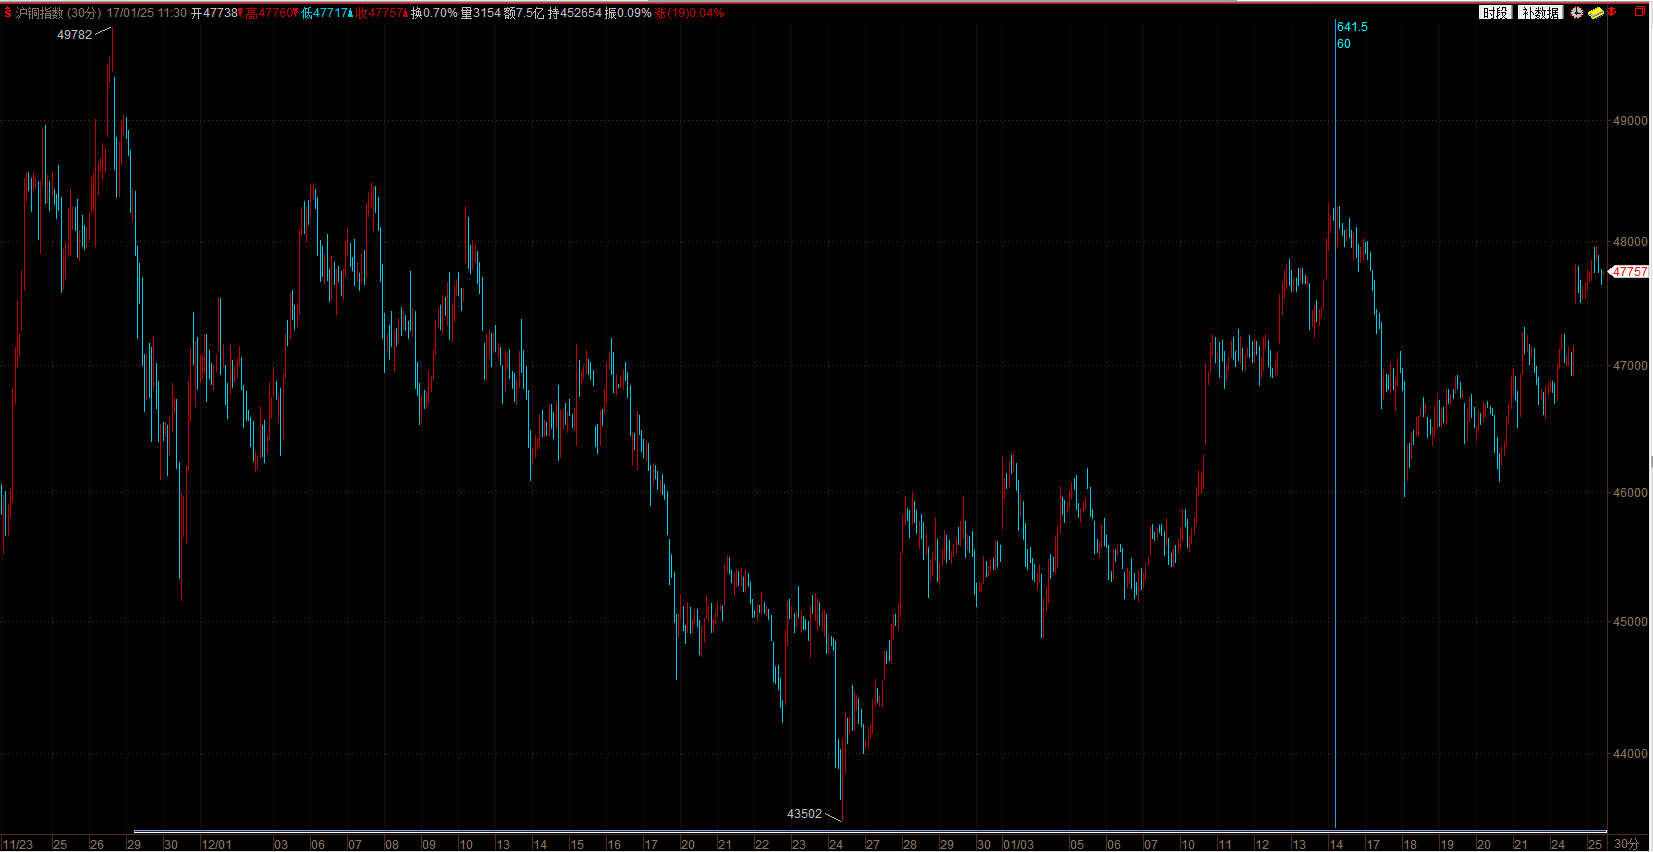
Task: Click the 11/23 date on time axis
Action: click(18, 845)
